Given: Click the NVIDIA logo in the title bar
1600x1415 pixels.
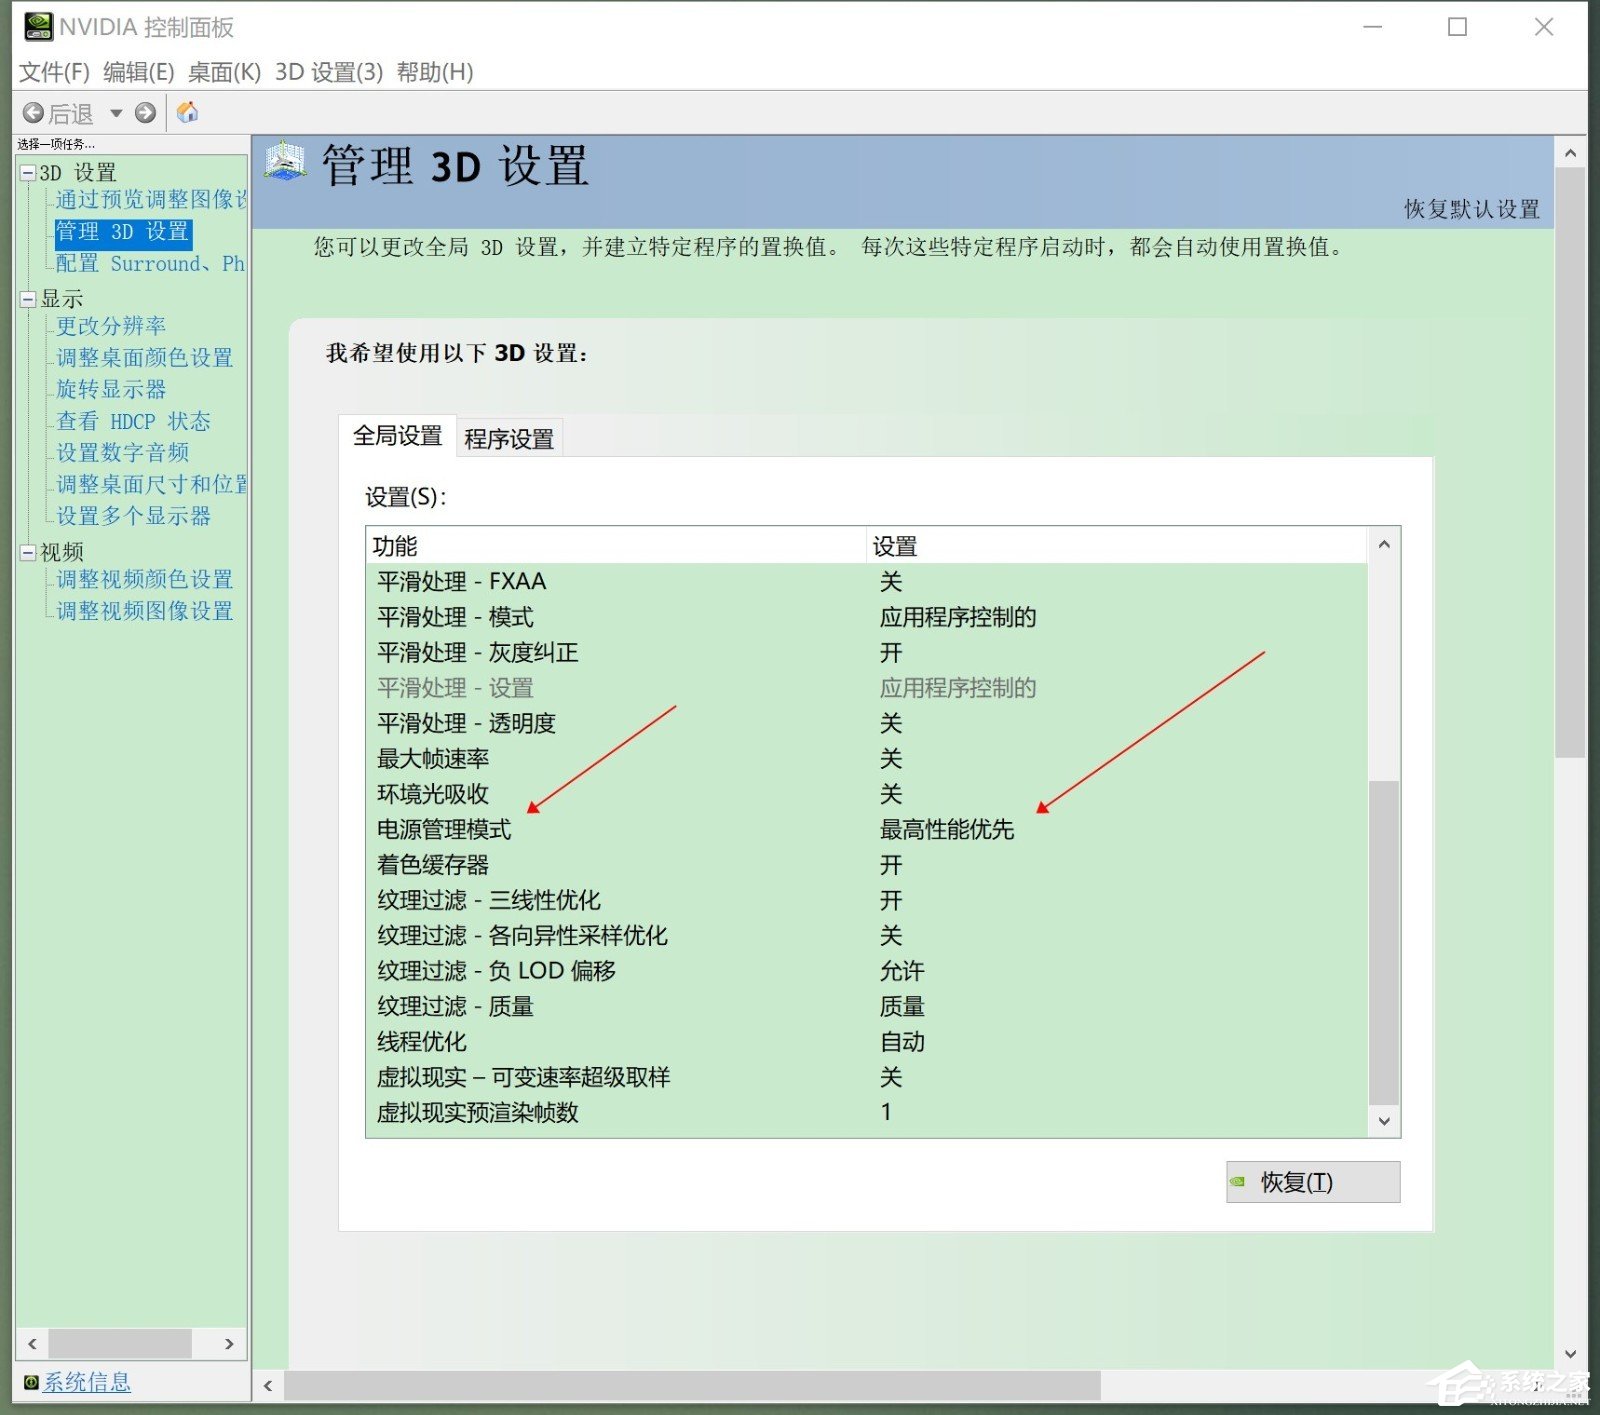Looking at the screenshot, I should click(36, 27).
